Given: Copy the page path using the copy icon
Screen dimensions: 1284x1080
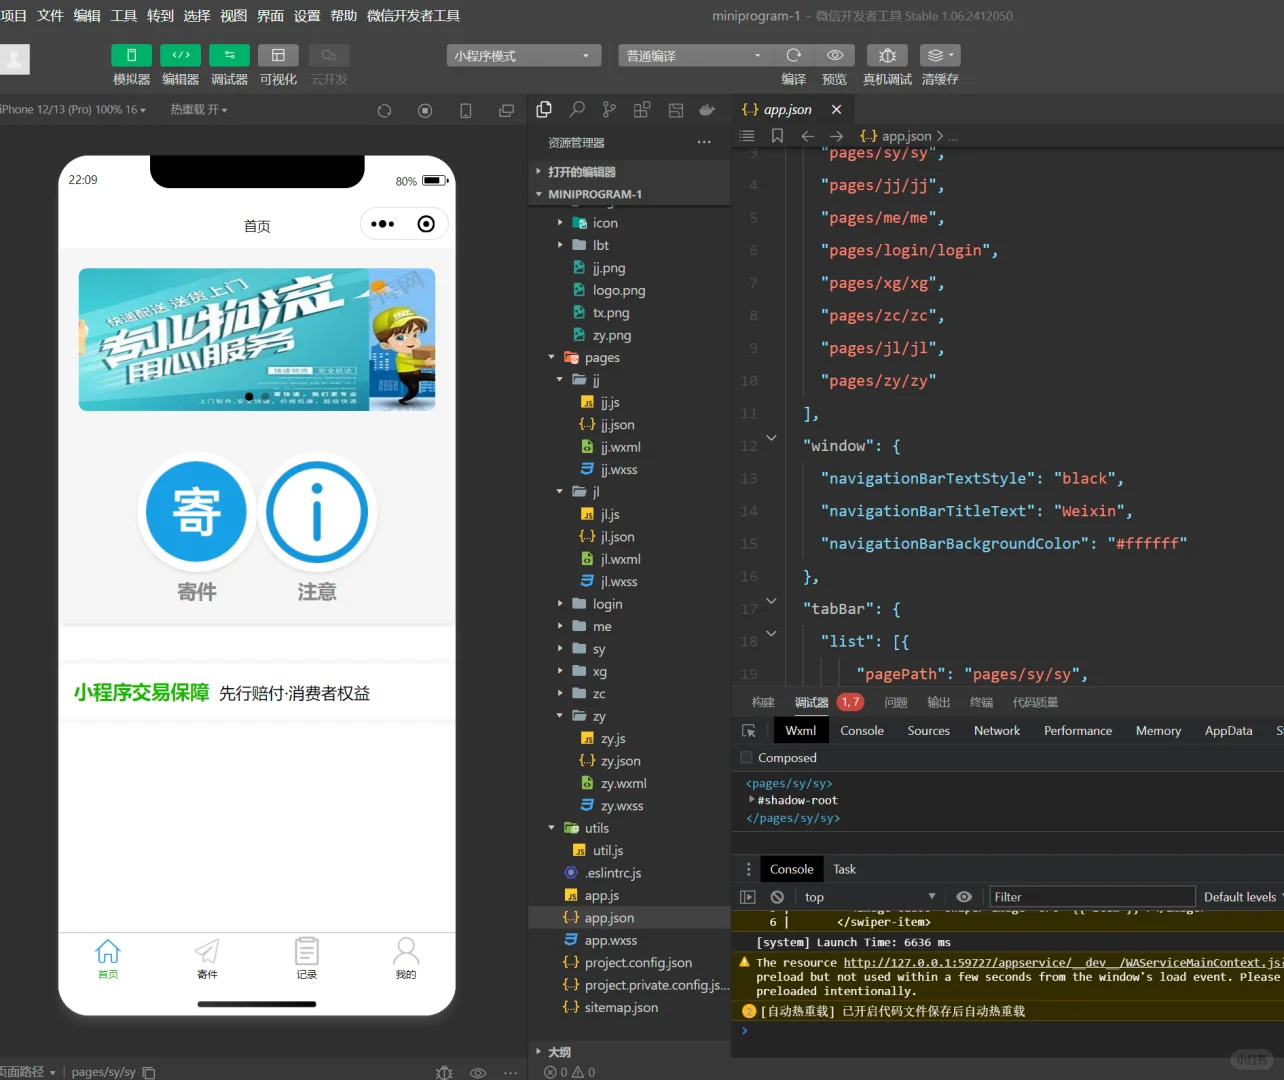Looking at the screenshot, I should tap(149, 1072).
